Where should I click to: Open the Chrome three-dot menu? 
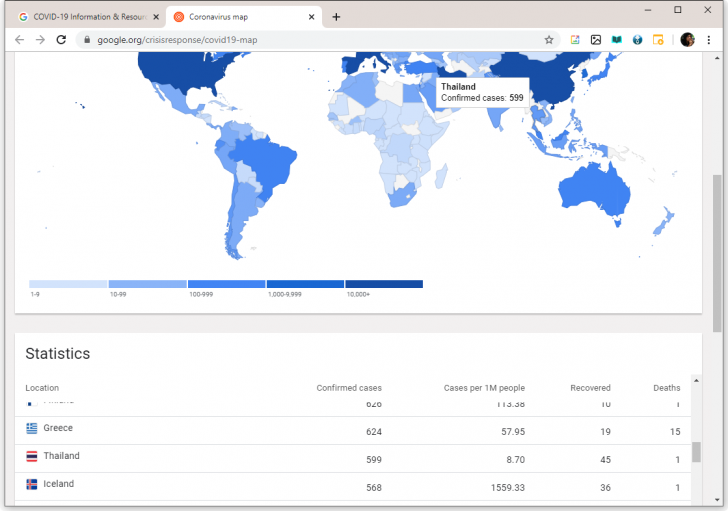click(x=708, y=40)
